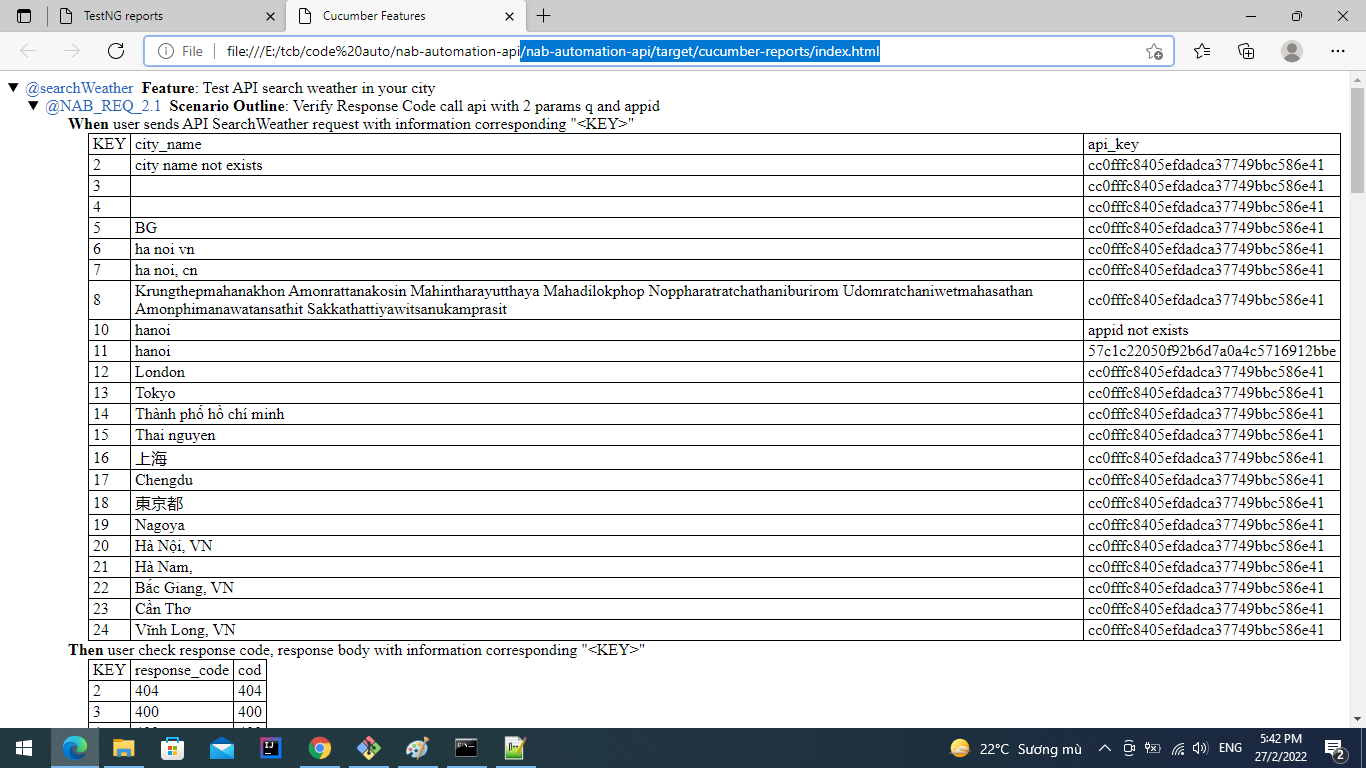The height and width of the screenshot is (768, 1366).
Task: Show hidden system tray icons
Action: pyautogui.click(x=1104, y=748)
